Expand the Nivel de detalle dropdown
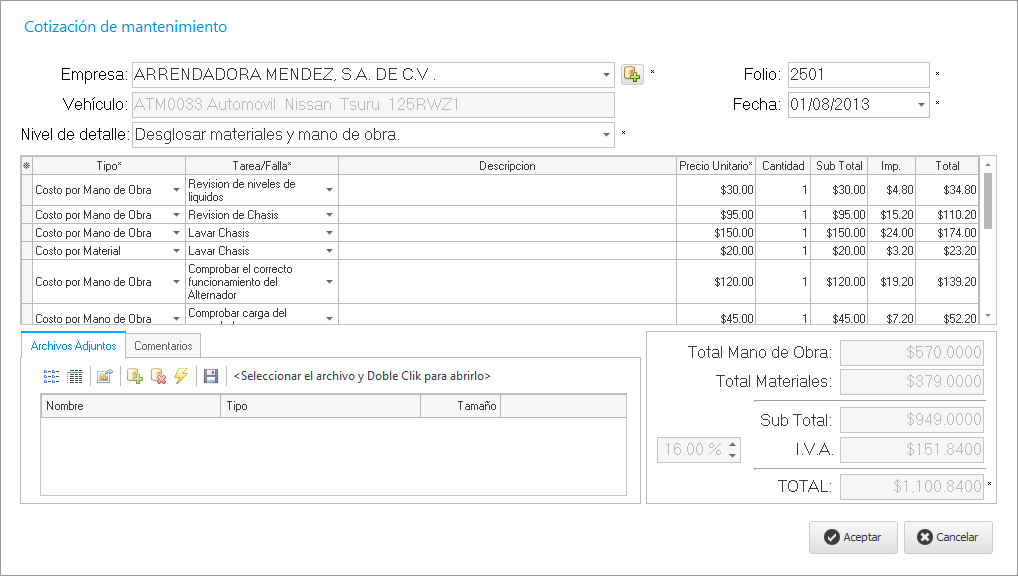The width and height of the screenshot is (1018, 576). click(606, 135)
